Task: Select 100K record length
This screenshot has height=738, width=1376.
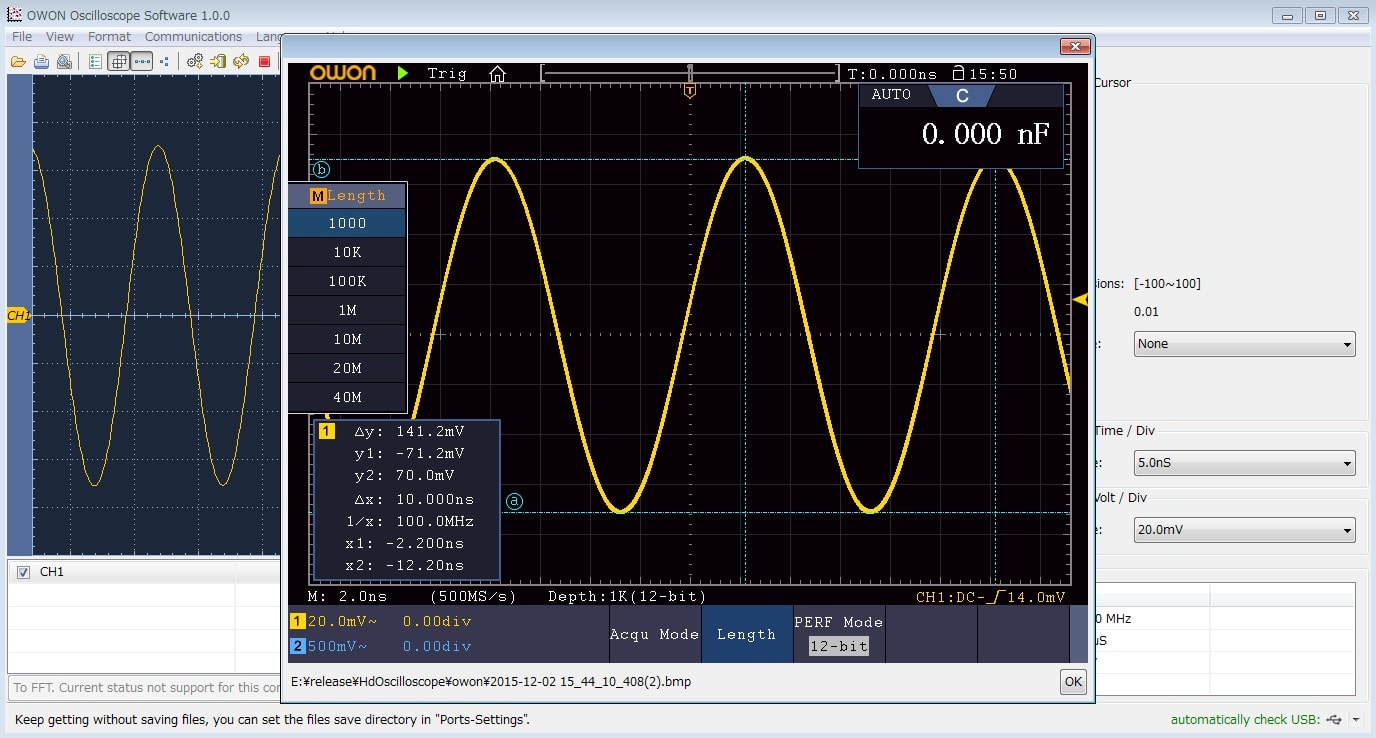Action: 347,282
